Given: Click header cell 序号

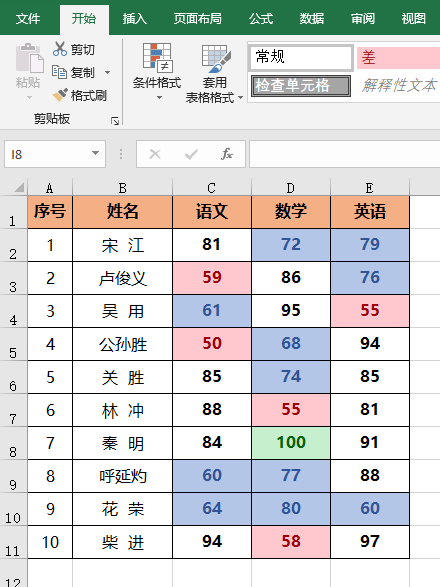Looking at the screenshot, I should pyautogui.click(x=50, y=212).
